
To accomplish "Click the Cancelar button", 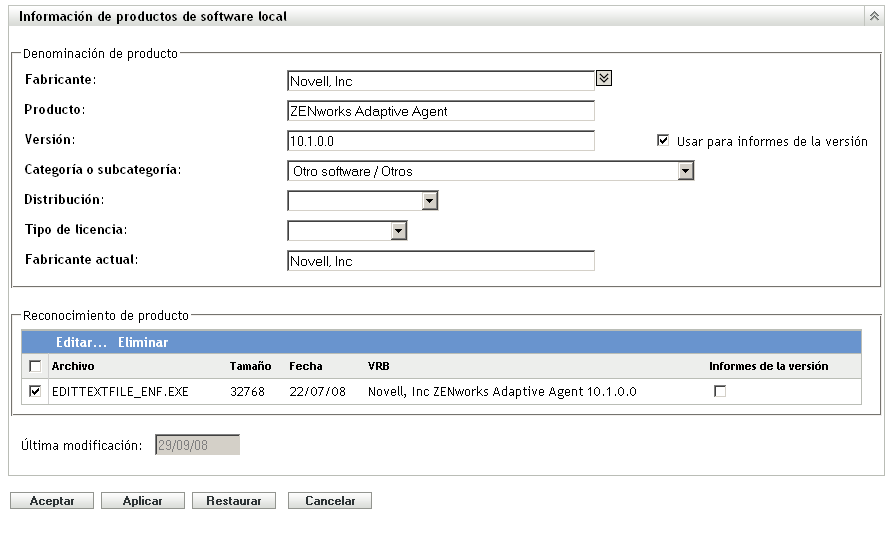I will point(330,500).
